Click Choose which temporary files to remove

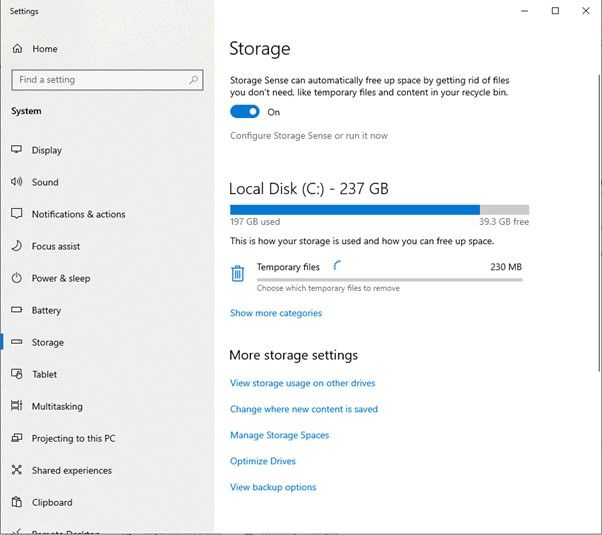coord(328,288)
